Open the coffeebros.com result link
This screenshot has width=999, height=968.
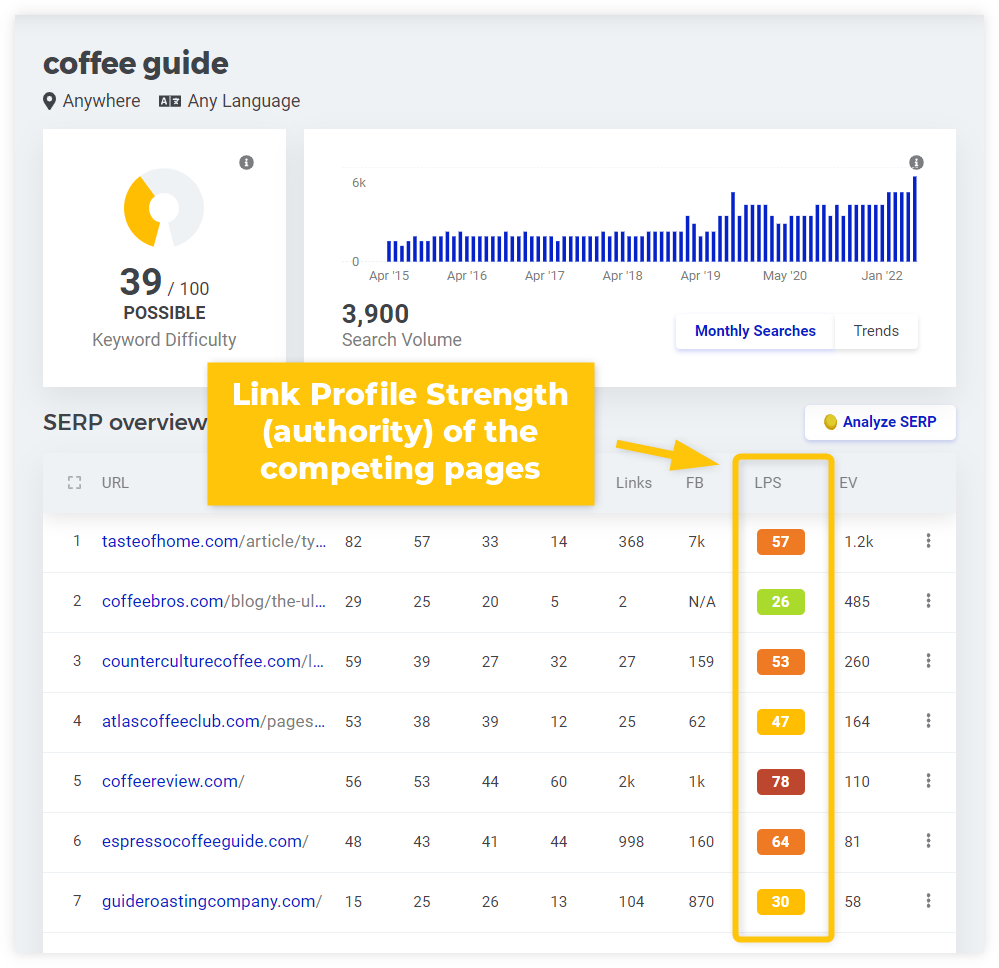point(213,601)
